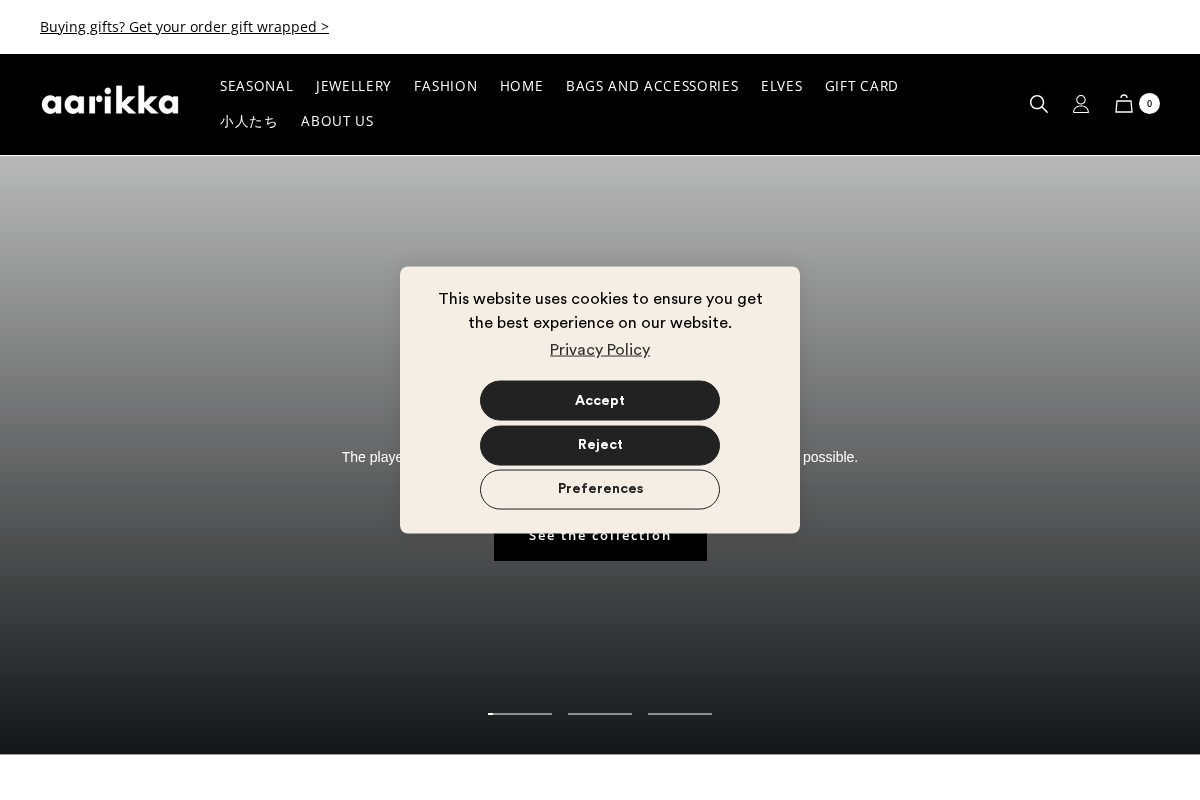Open the Privacy Policy link
Image resolution: width=1200 pixels, height=800 pixels.
click(x=600, y=349)
